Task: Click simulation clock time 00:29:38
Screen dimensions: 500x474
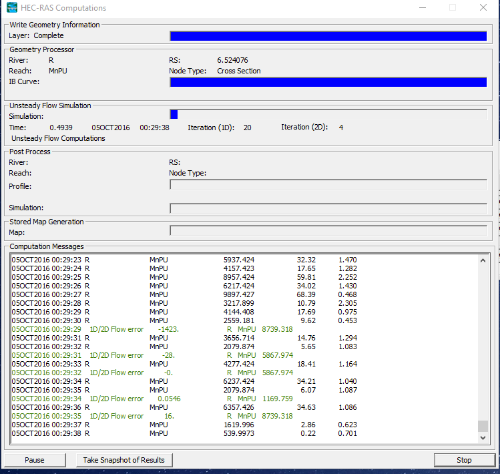Action: 154,127
